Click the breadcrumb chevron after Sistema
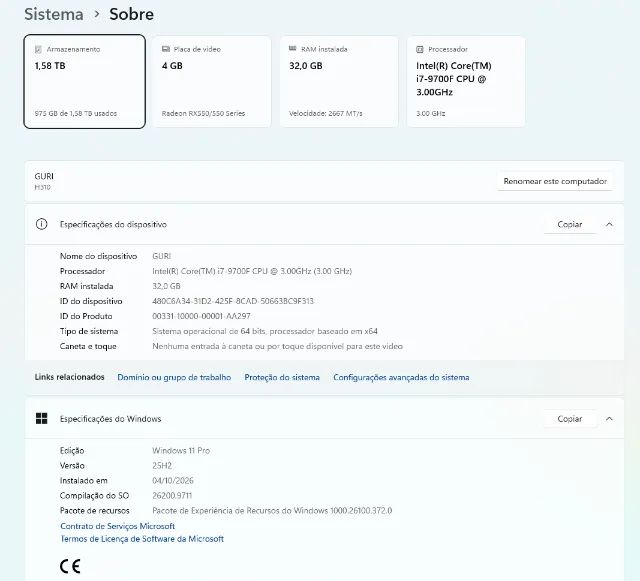The width and height of the screenshot is (640, 581). [x=97, y=14]
